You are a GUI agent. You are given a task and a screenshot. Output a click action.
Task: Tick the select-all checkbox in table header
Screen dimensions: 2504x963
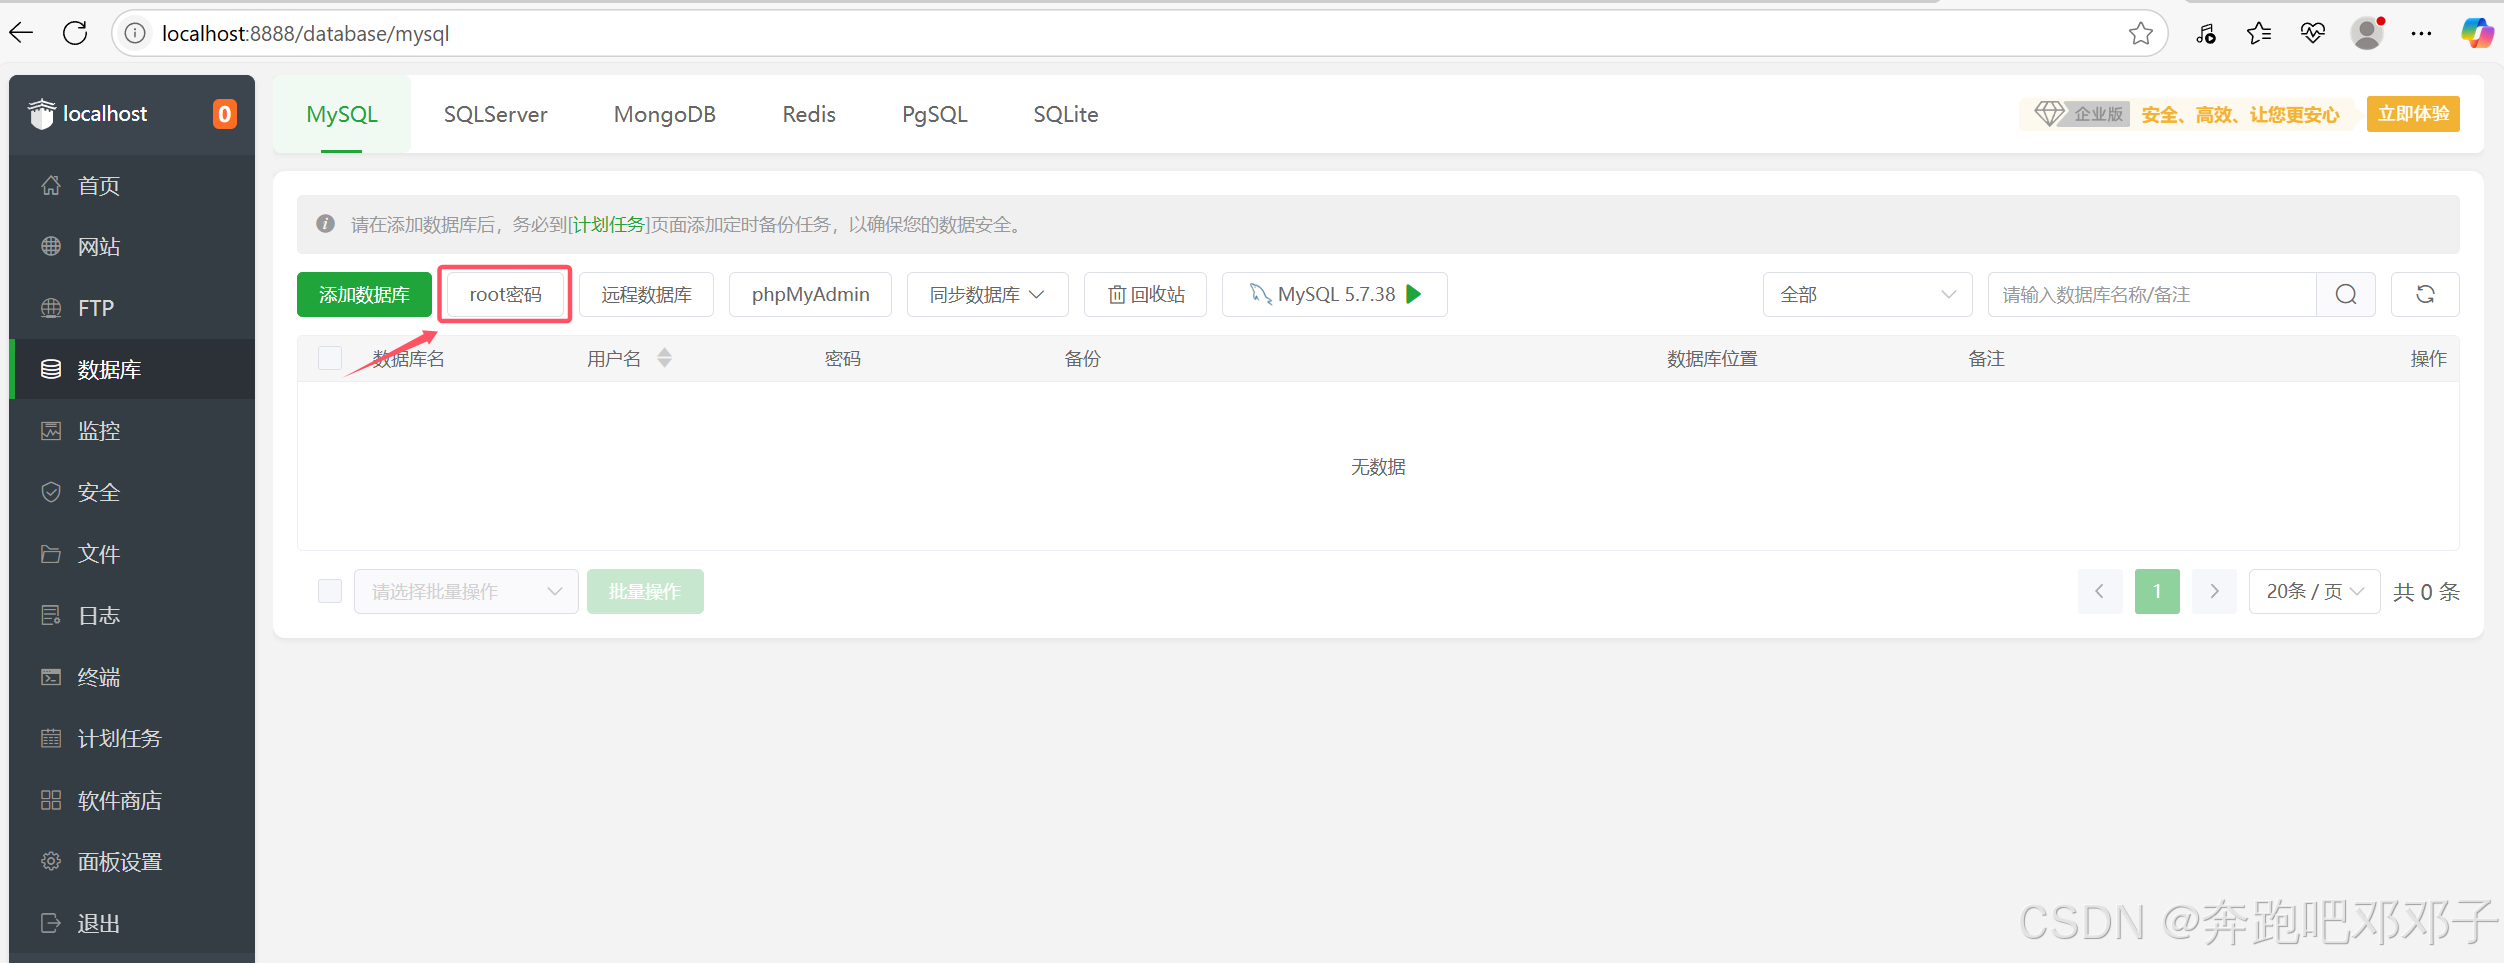[330, 358]
